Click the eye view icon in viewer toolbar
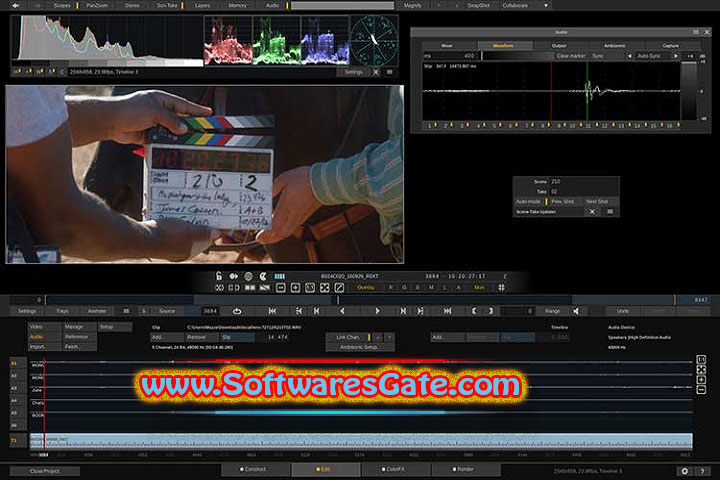 coord(234,276)
